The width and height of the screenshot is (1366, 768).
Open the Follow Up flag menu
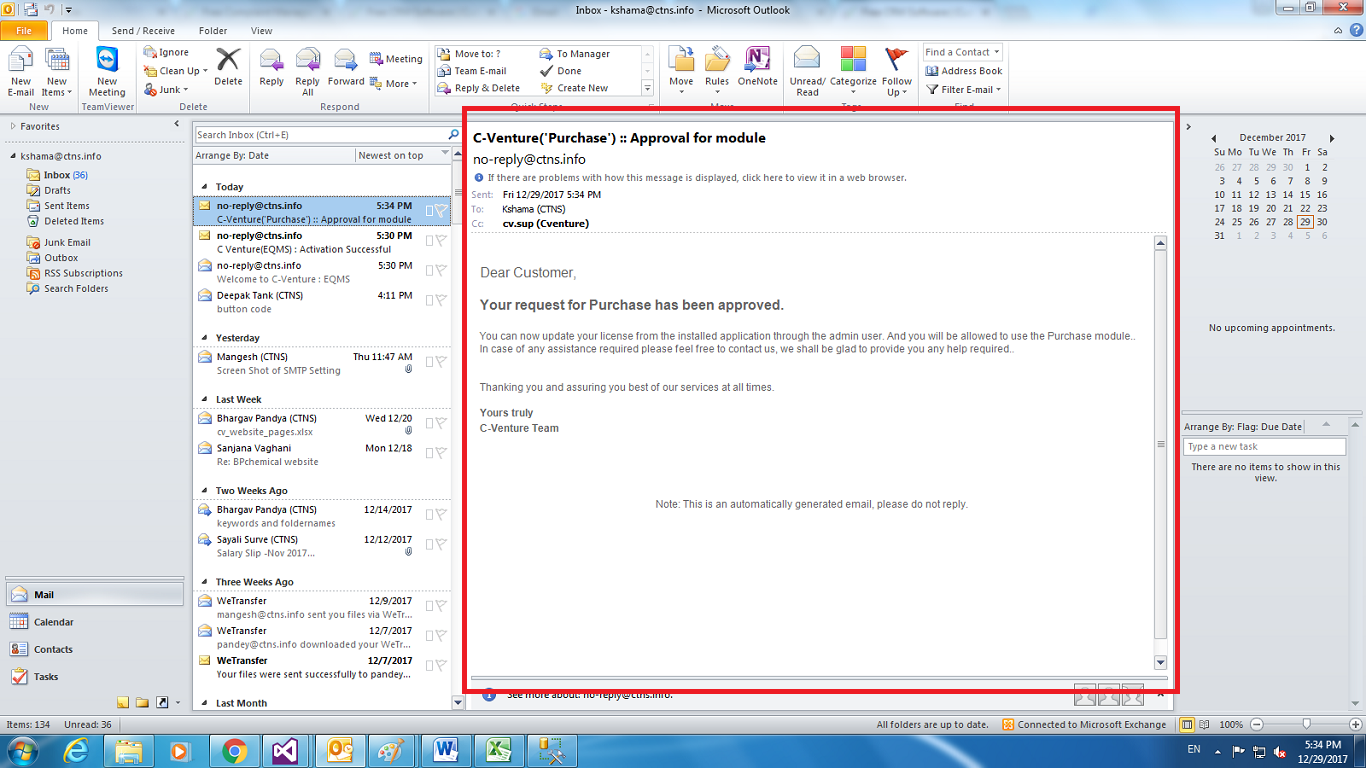pyautogui.click(x=897, y=72)
